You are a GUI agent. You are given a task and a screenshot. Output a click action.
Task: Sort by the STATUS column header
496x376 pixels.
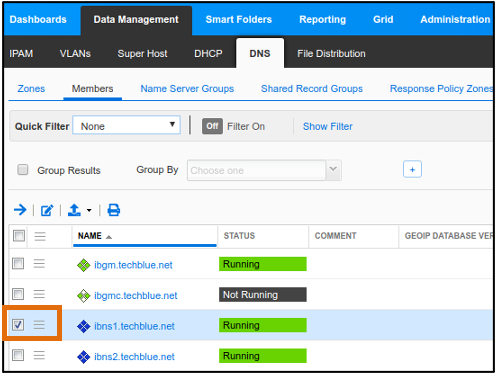pos(239,236)
